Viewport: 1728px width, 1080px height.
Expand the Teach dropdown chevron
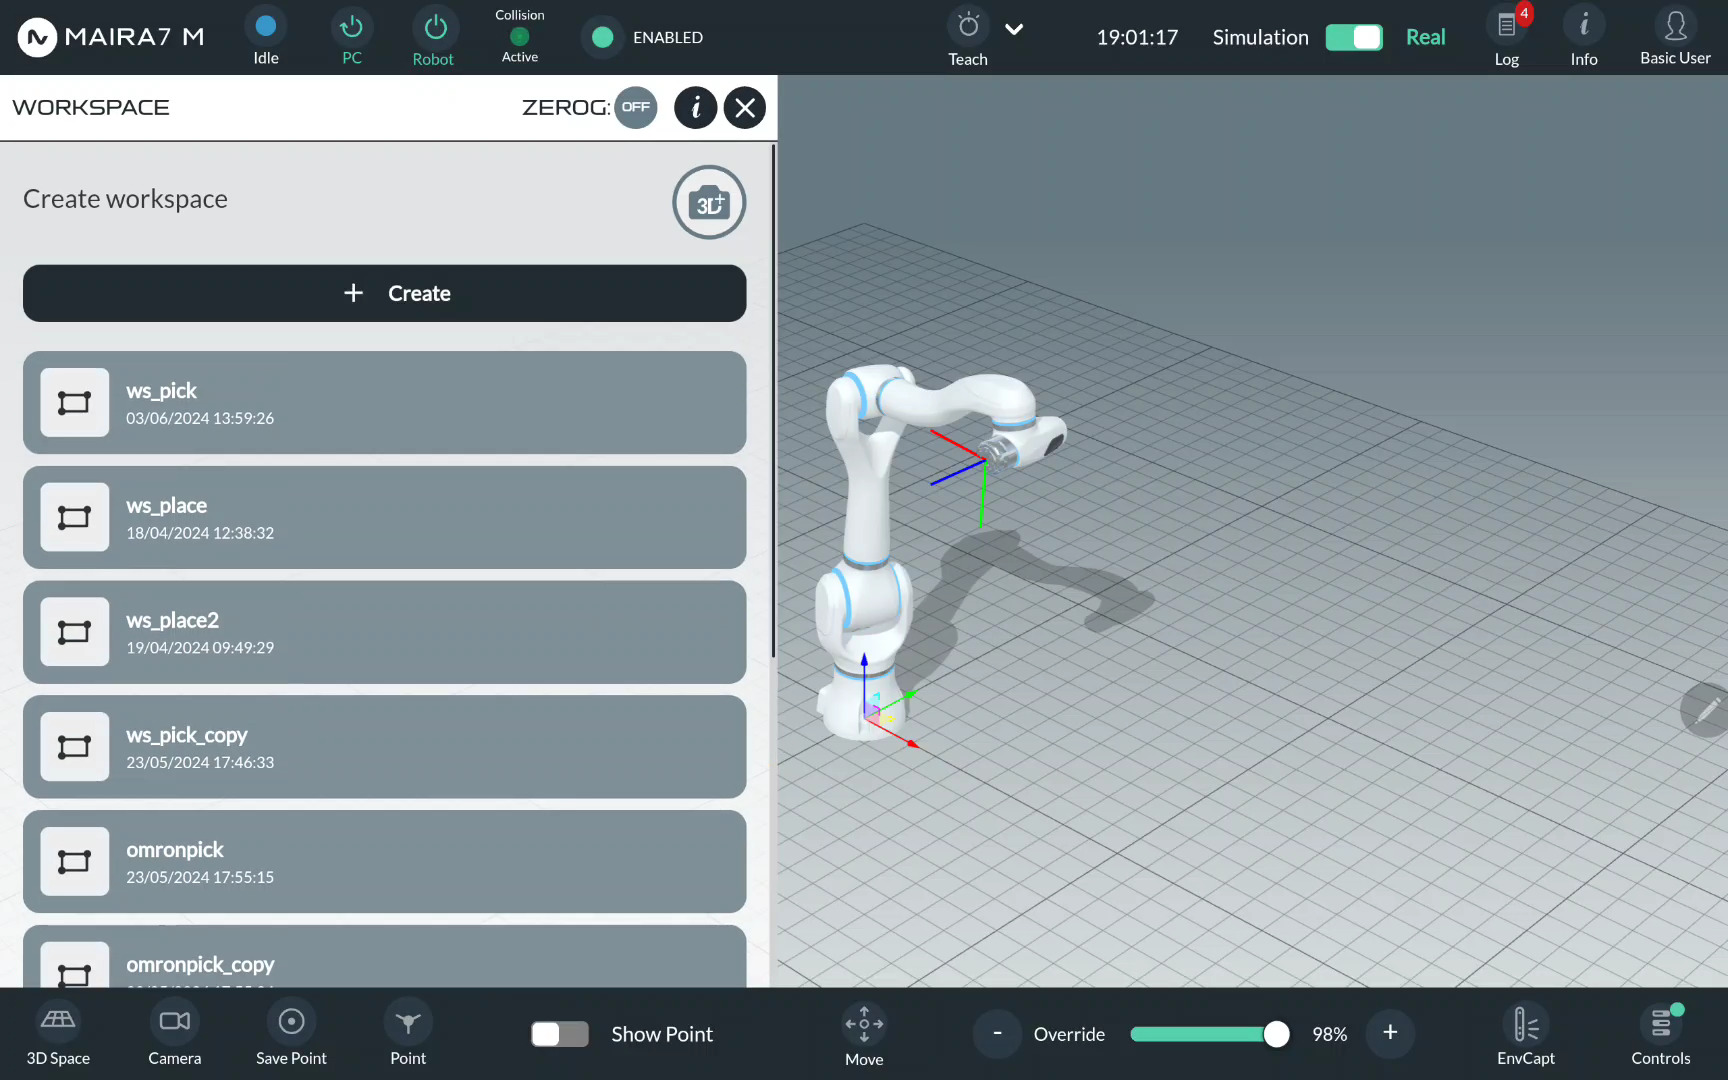pyautogui.click(x=1014, y=29)
